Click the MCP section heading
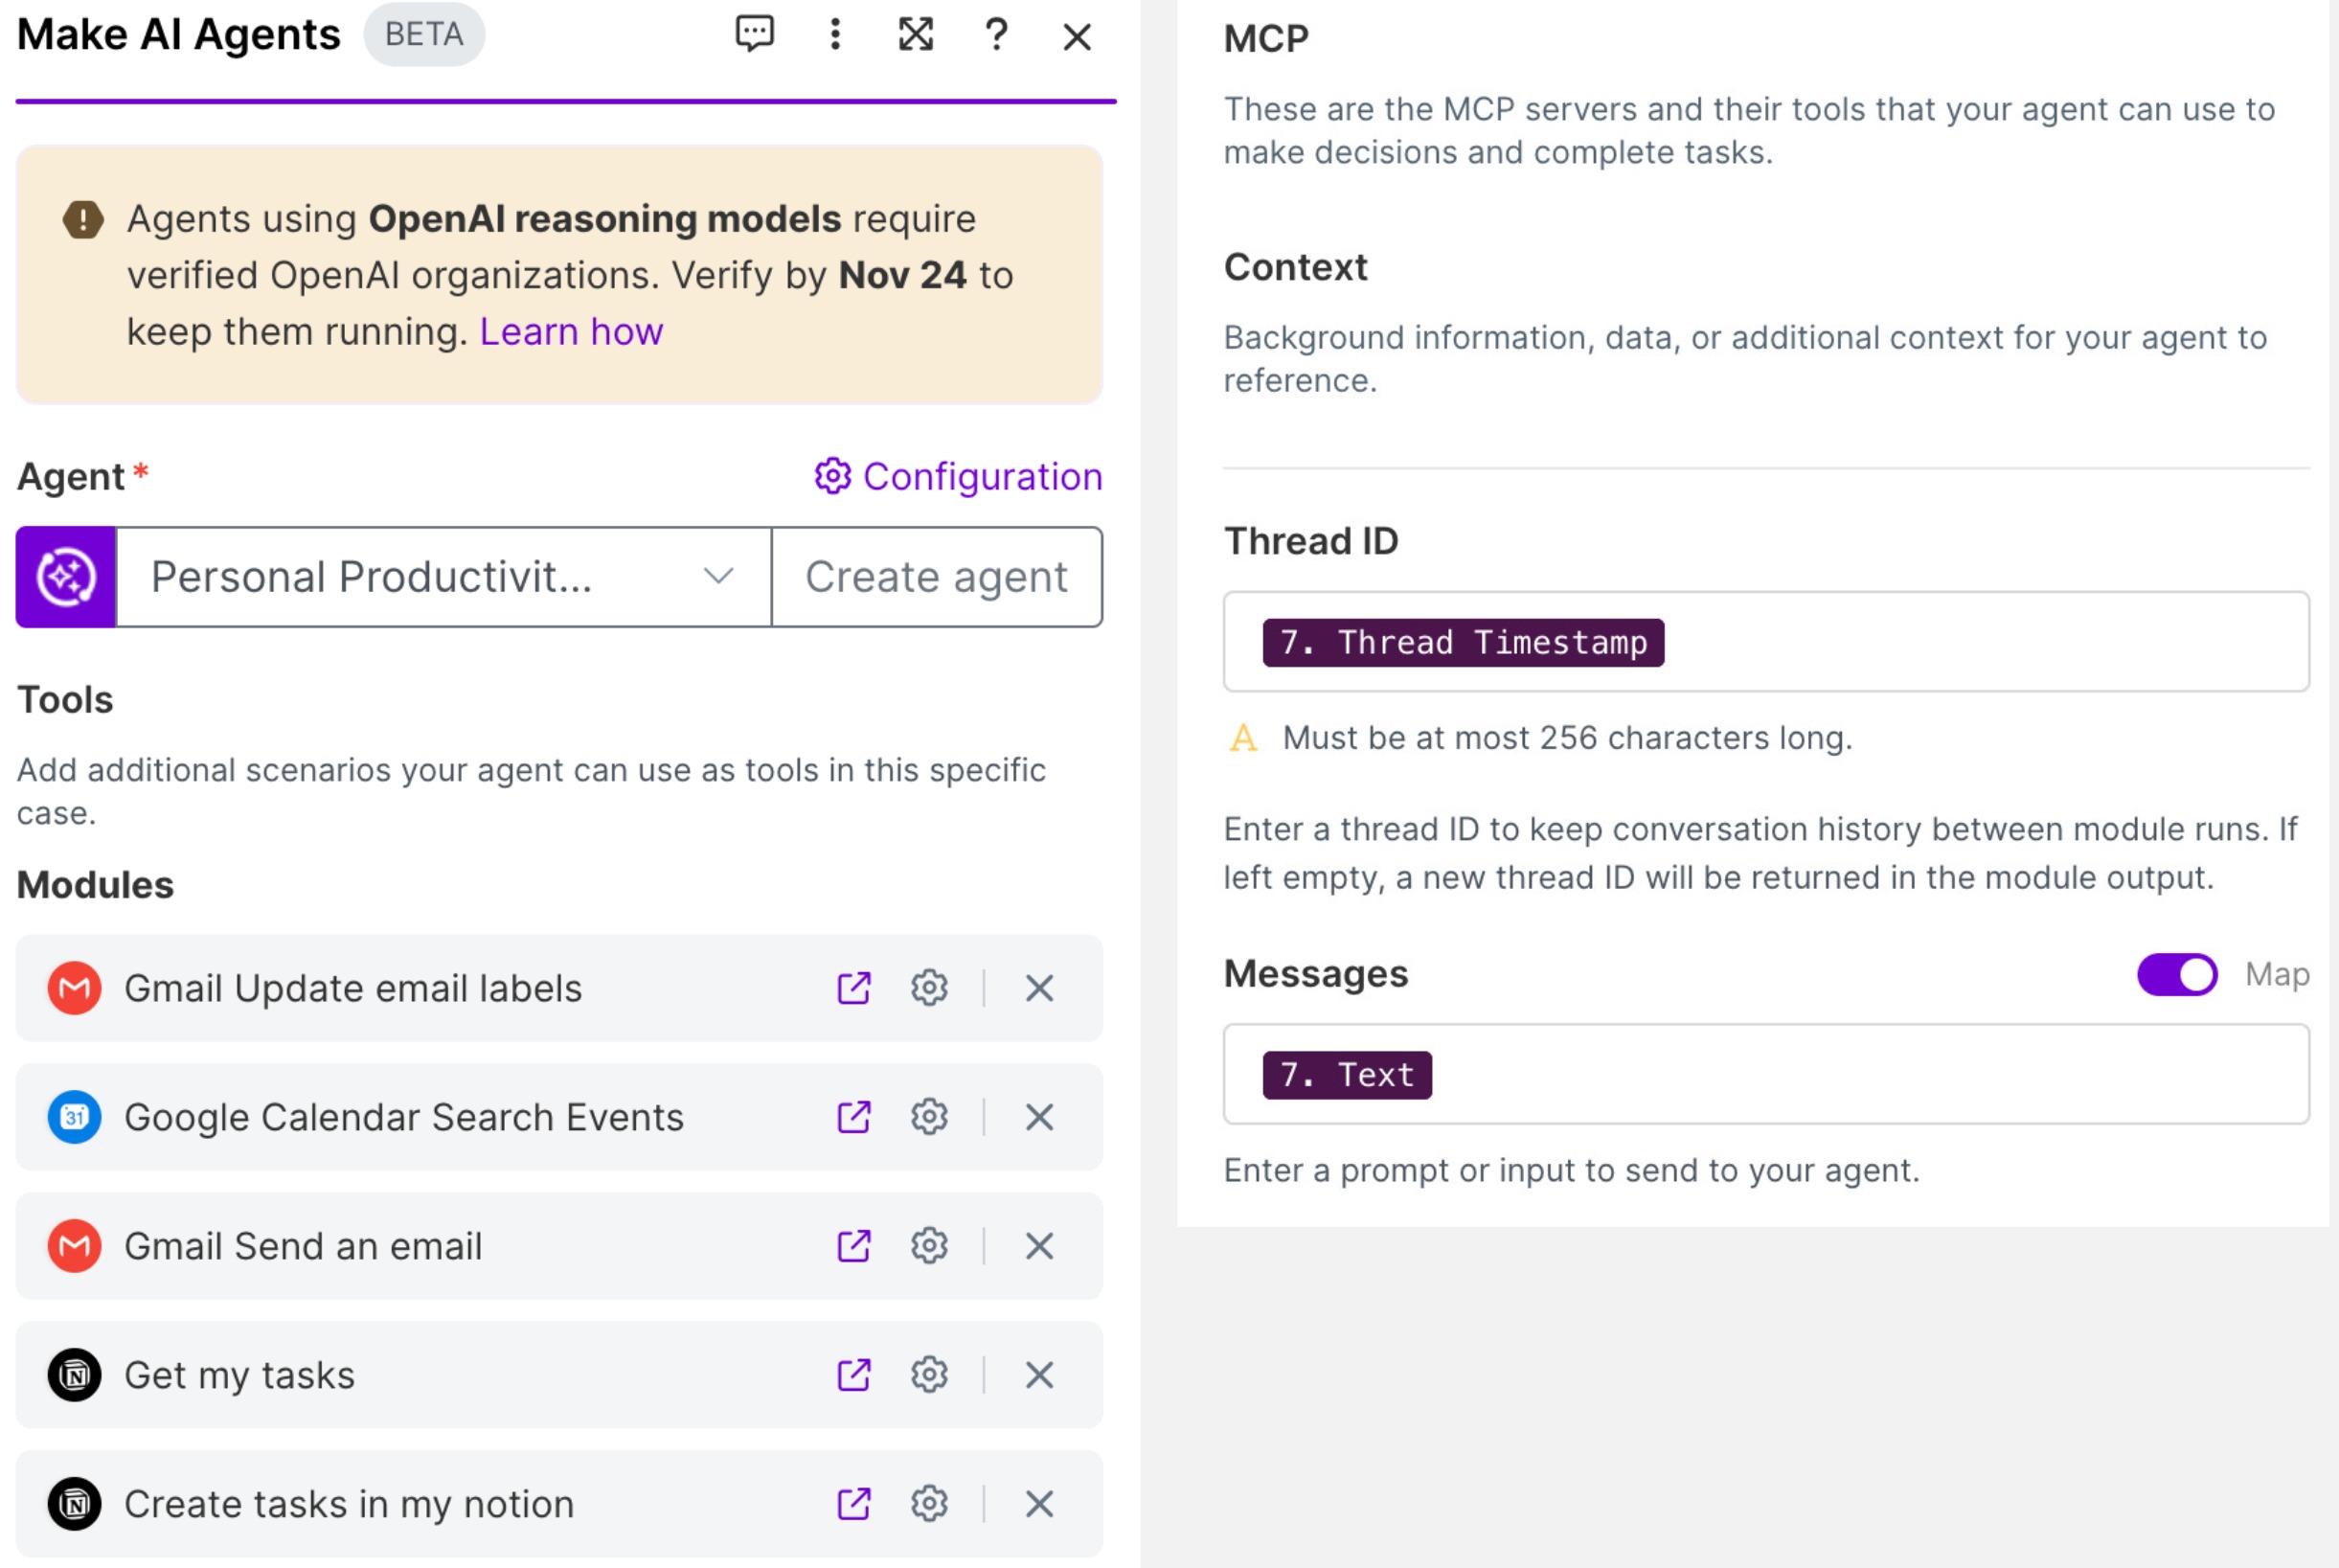 (x=1266, y=39)
